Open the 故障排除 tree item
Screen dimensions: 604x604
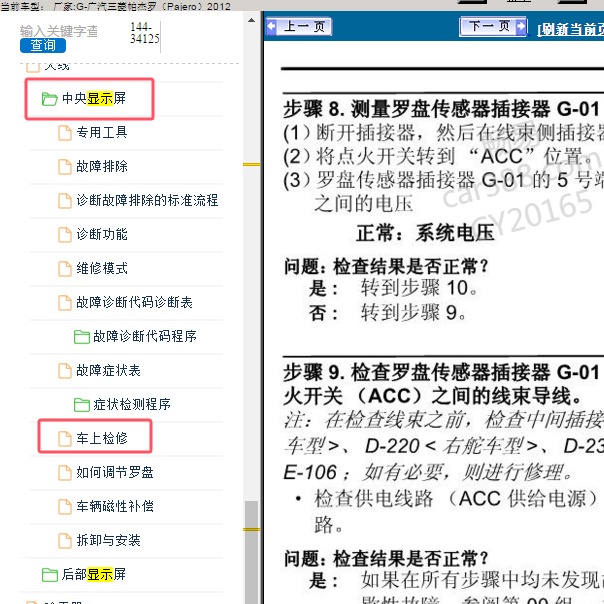tap(102, 166)
